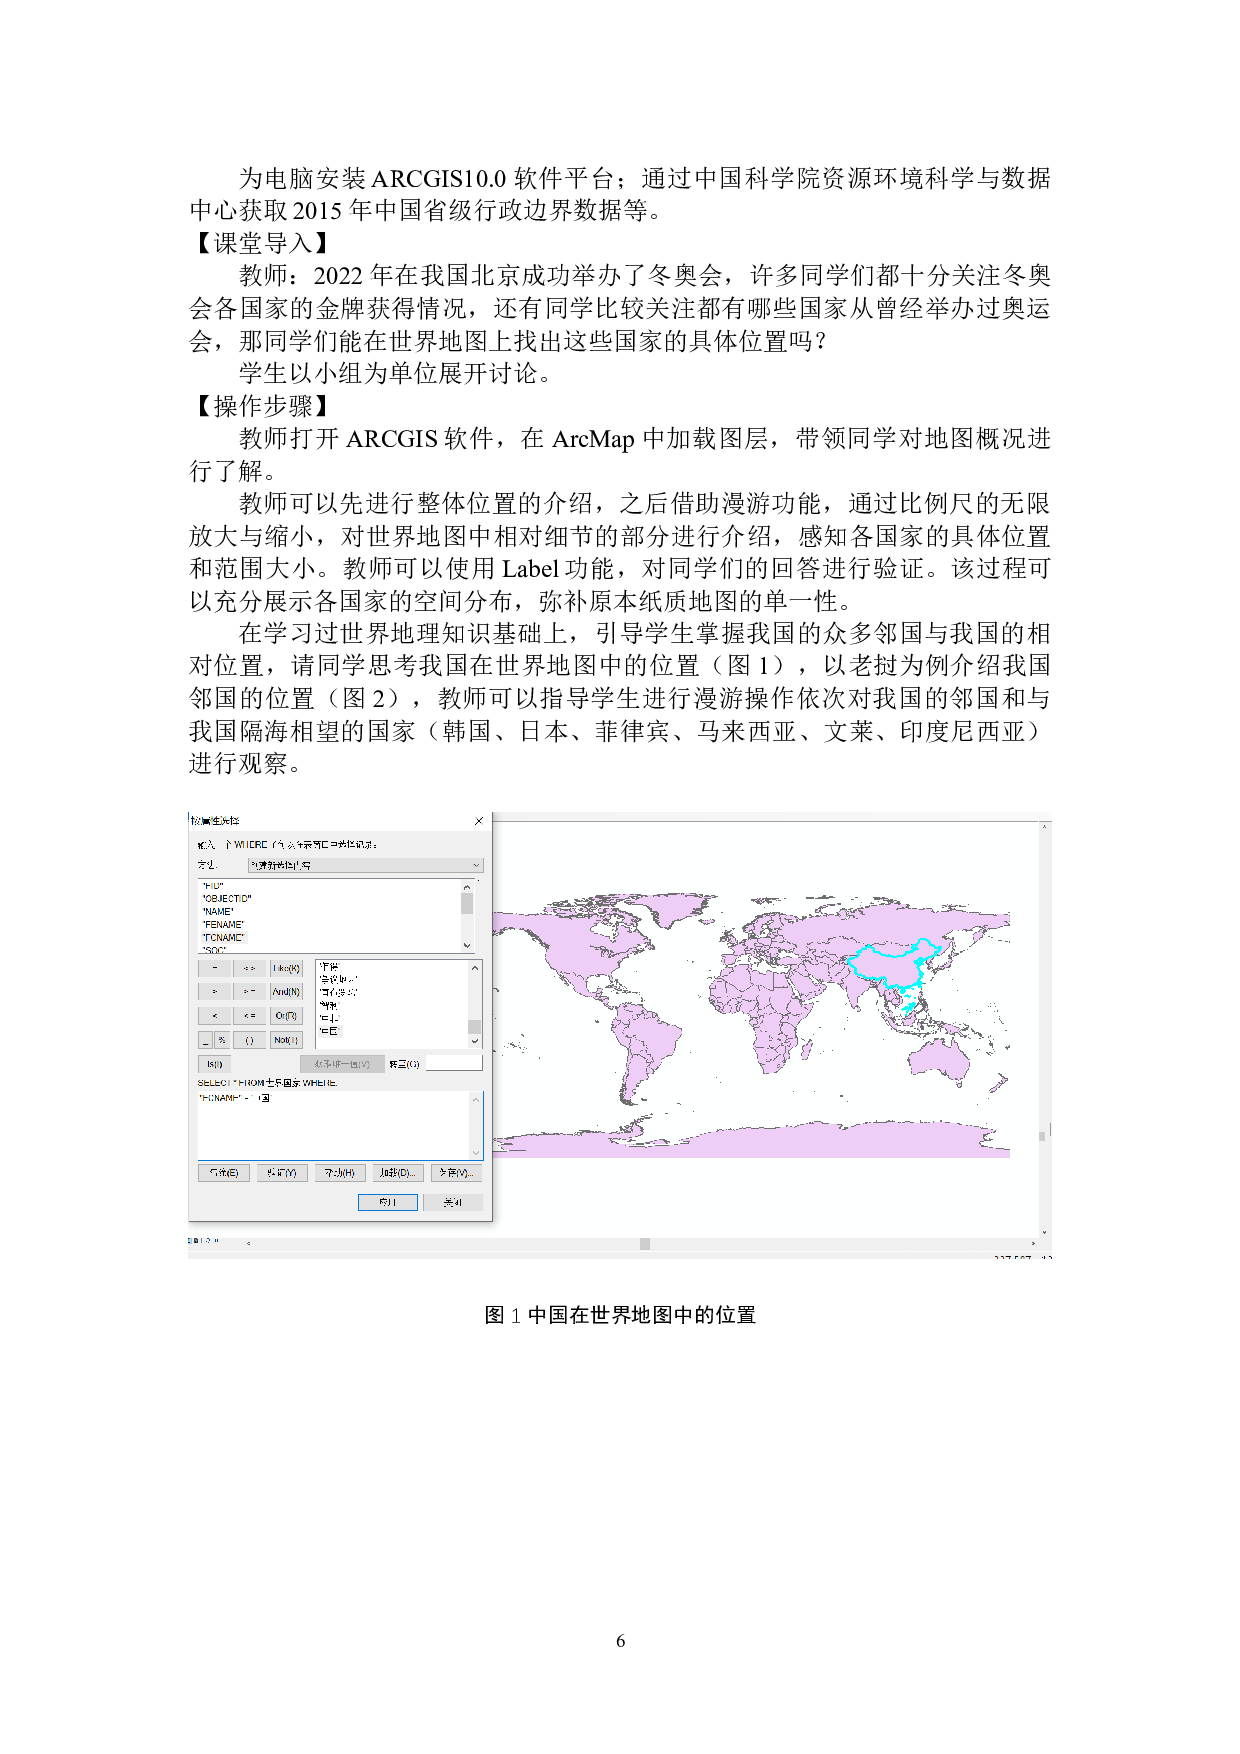
Task: Click the Help (H) button
Action: click(340, 1173)
